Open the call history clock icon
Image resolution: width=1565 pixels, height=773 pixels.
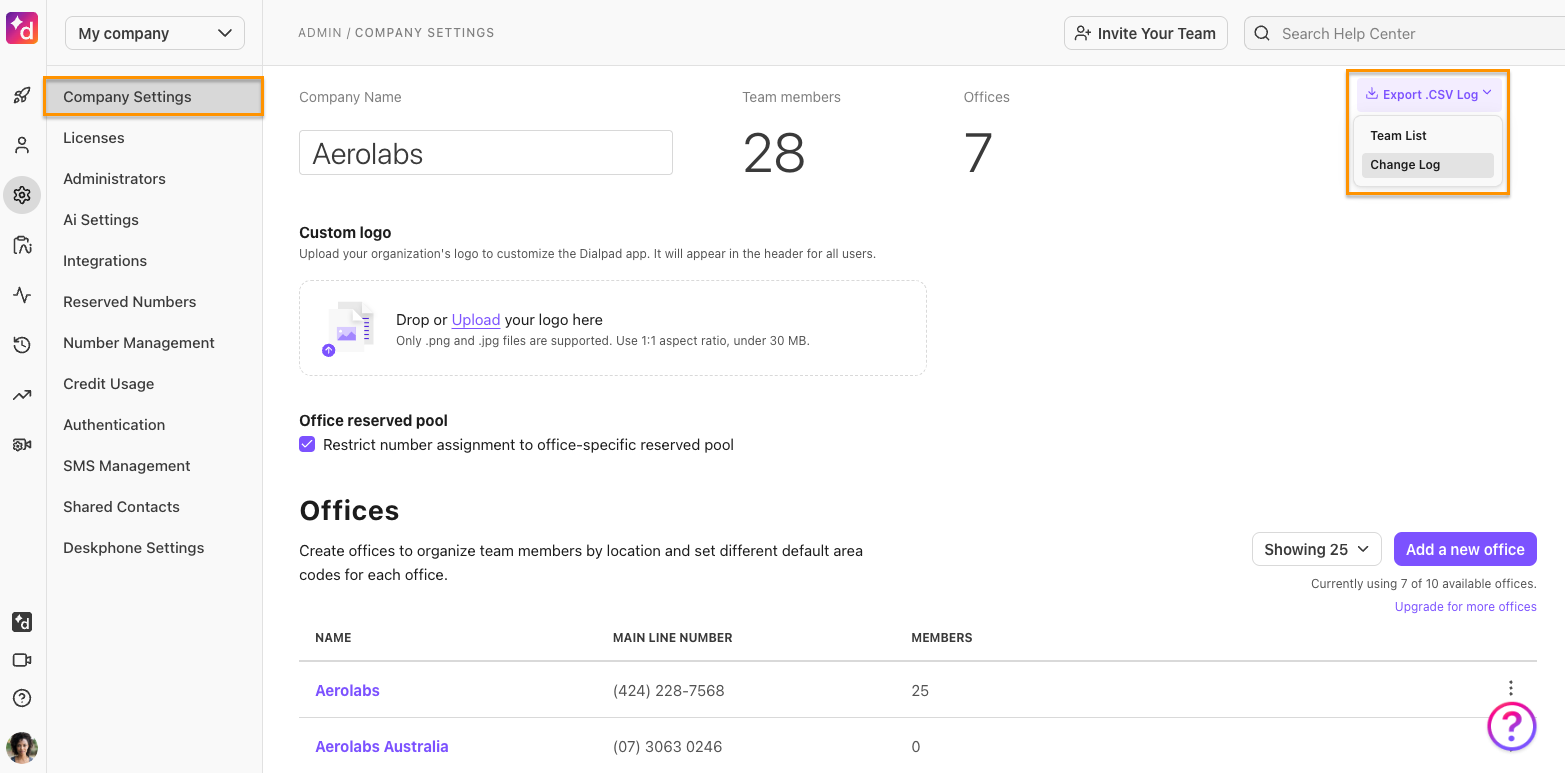pos(22,345)
